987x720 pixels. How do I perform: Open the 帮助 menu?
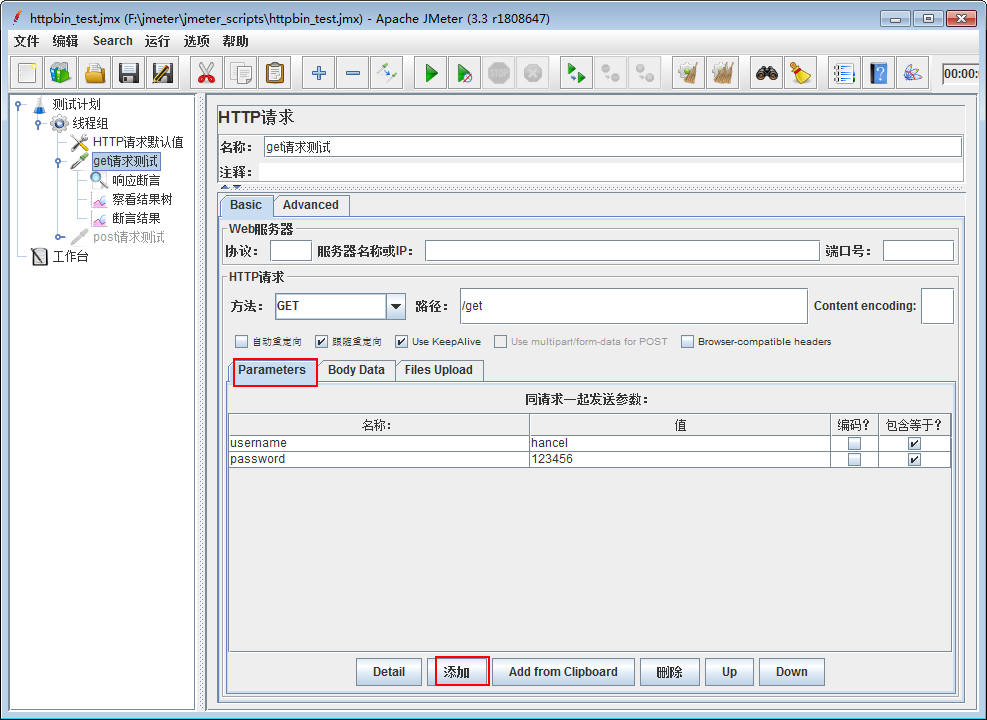click(235, 42)
